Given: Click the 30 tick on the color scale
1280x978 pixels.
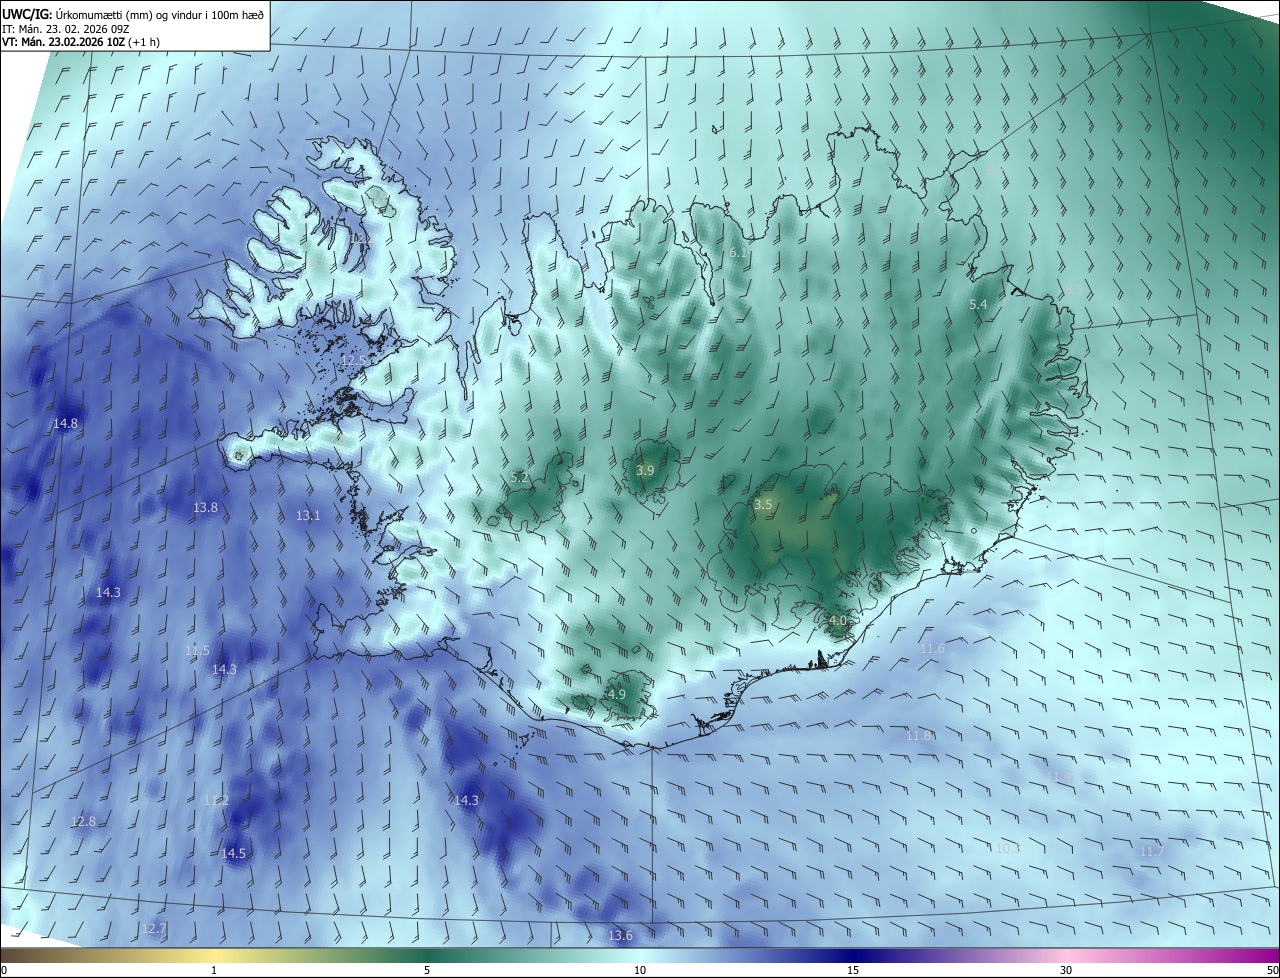Looking at the screenshot, I should pos(1066,970).
